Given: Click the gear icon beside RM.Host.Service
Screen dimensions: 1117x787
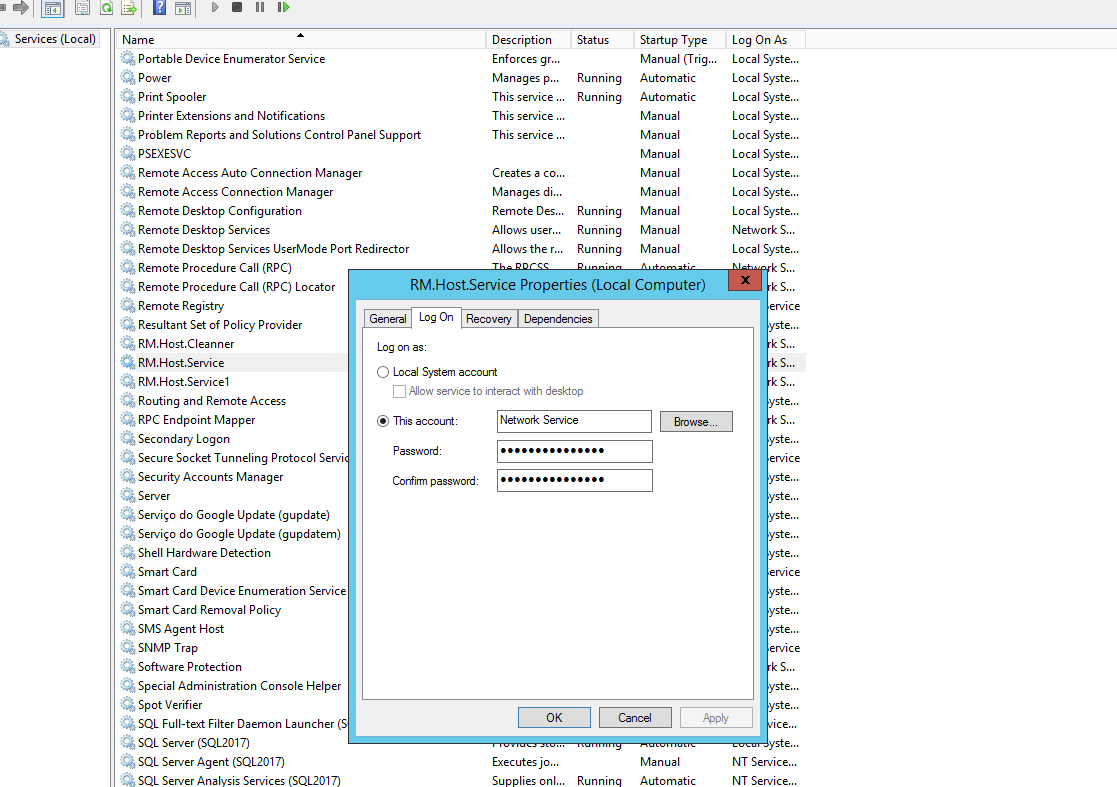Looking at the screenshot, I should [x=128, y=363].
